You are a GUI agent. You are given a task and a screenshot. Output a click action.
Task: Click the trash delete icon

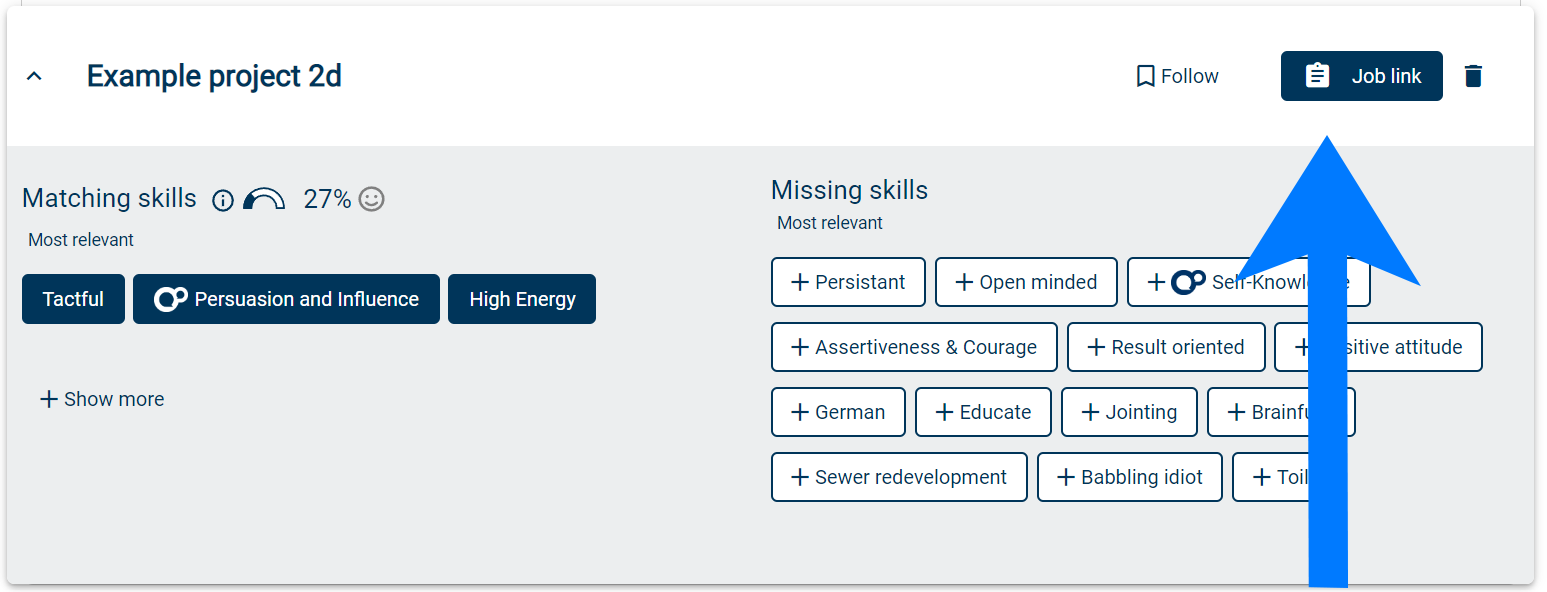click(1473, 75)
